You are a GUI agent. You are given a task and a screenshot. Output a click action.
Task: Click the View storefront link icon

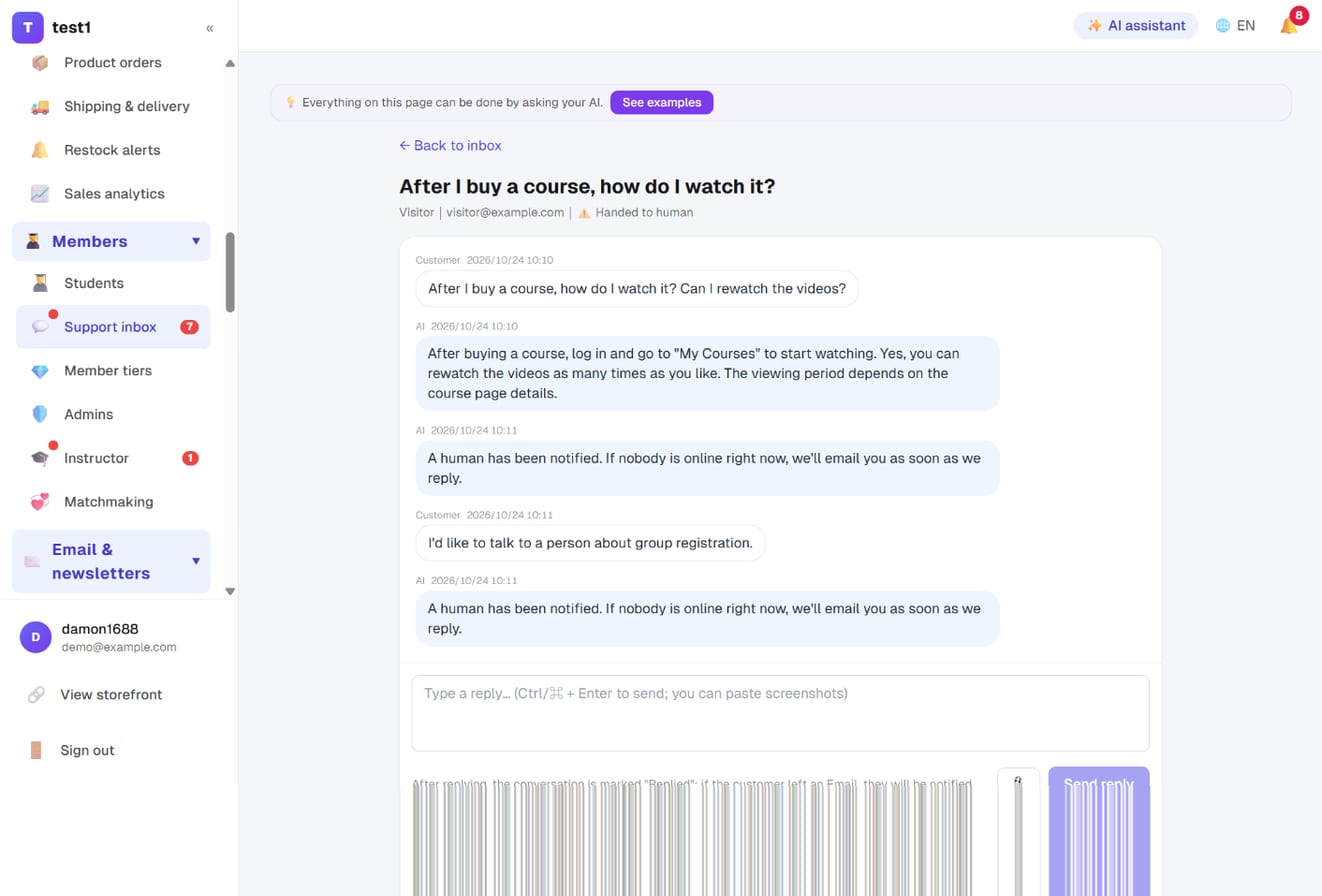pos(36,694)
